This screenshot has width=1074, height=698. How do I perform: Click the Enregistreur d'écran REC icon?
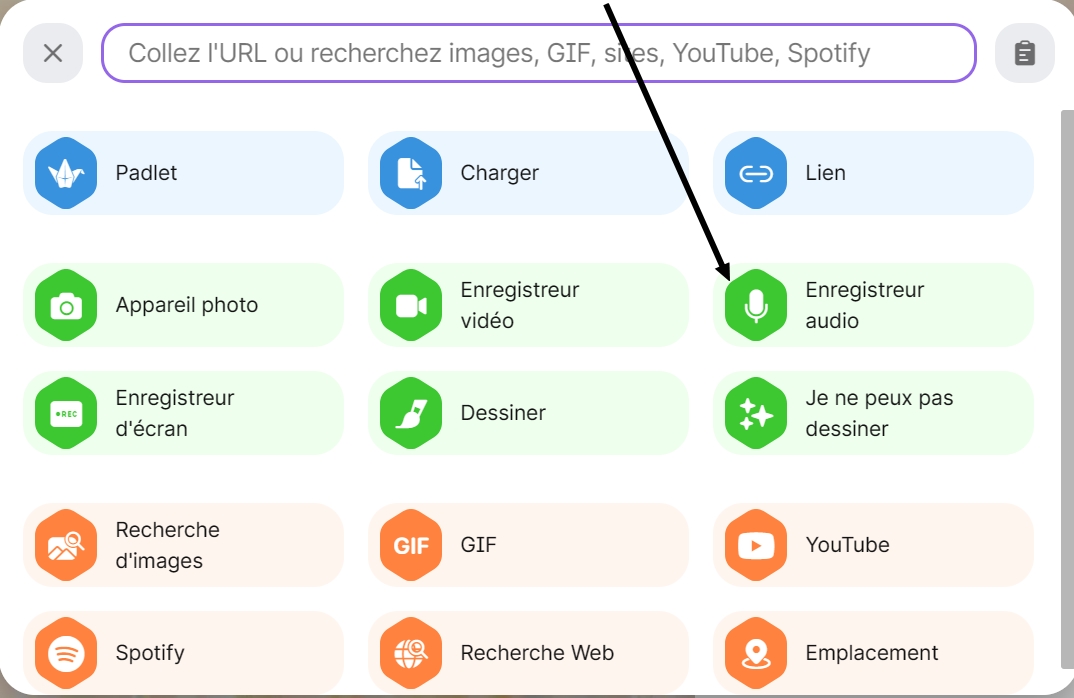[x=66, y=413]
